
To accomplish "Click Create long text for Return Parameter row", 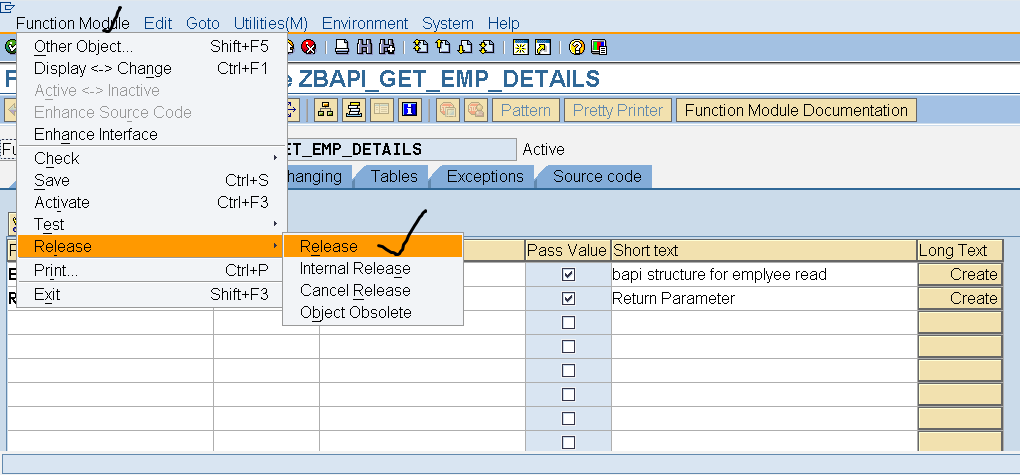I will pos(960,299).
